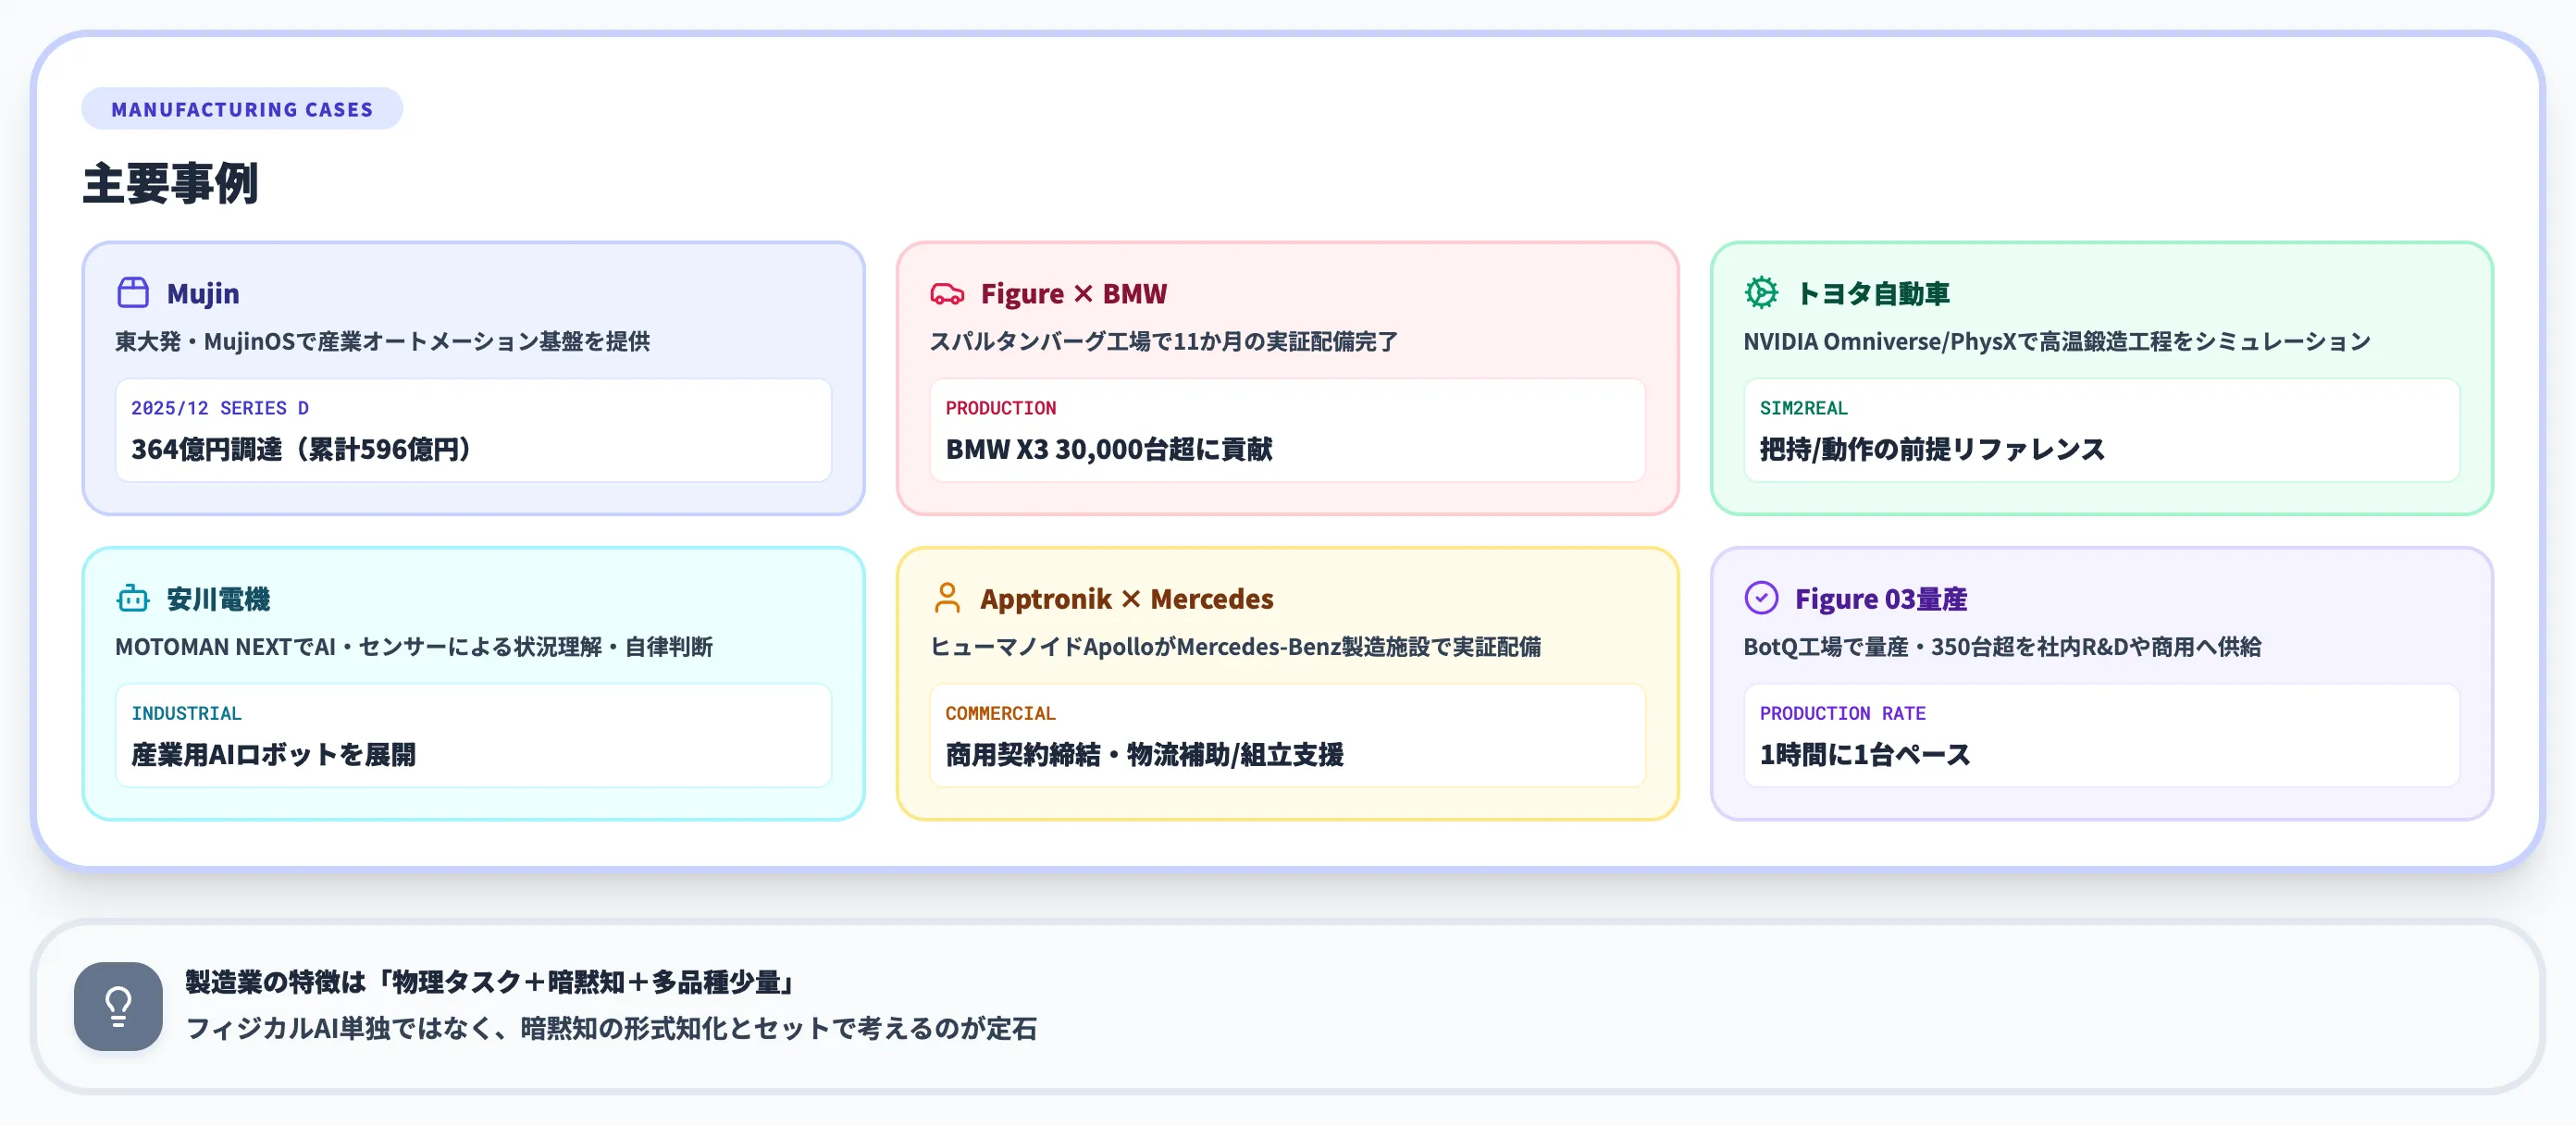Select the トヨタ自動車 card heading
The height and width of the screenshot is (1125, 2576).
pos(1872,293)
